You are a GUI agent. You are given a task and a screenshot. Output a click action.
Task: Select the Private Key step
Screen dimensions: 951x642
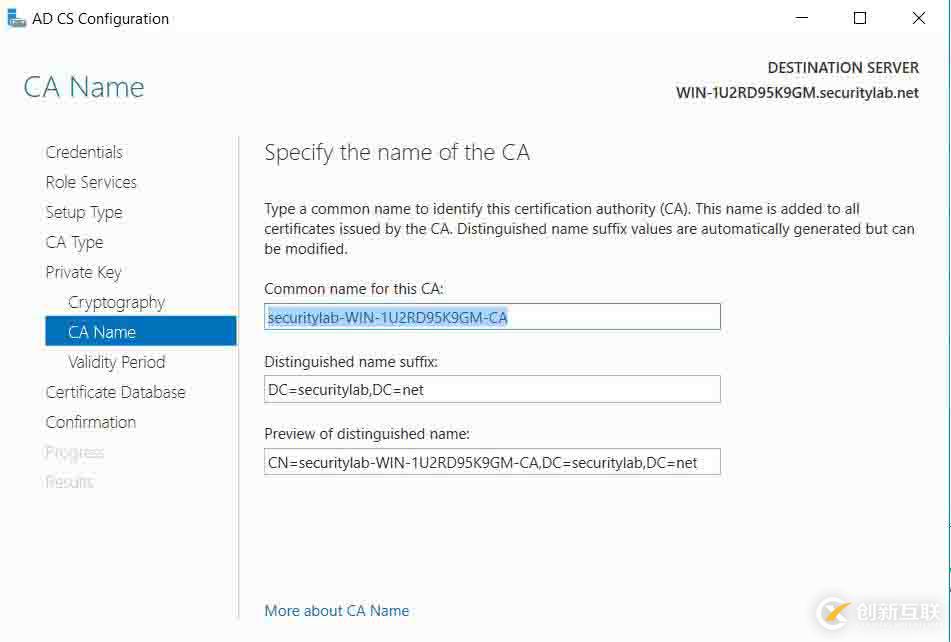click(83, 272)
